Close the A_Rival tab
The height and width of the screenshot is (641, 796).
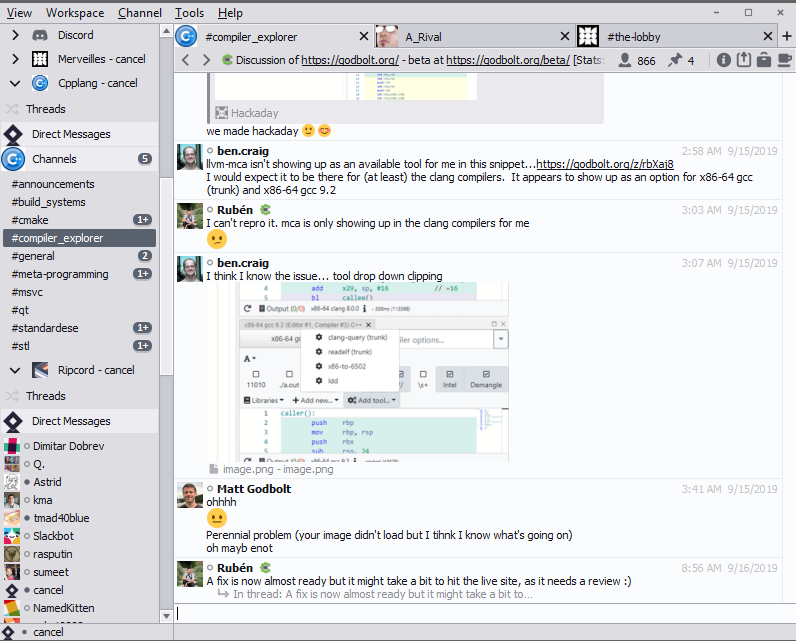click(565, 37)
